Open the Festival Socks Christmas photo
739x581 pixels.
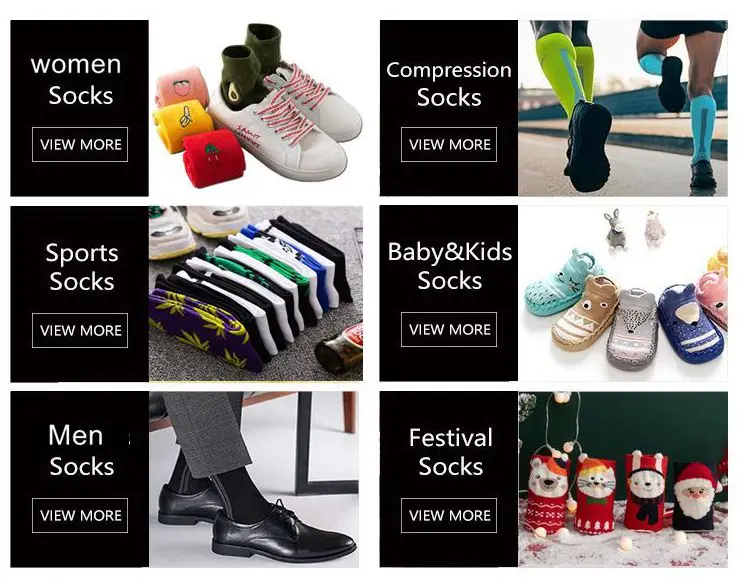(x=623, y=479)
